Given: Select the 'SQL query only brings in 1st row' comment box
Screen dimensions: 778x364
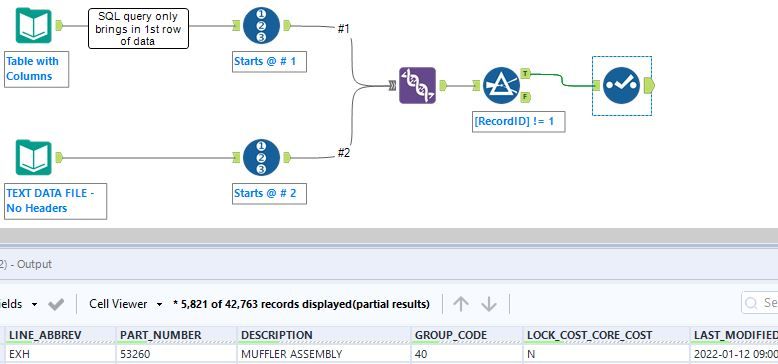Looking at the screenshot, I should (138, 28).
